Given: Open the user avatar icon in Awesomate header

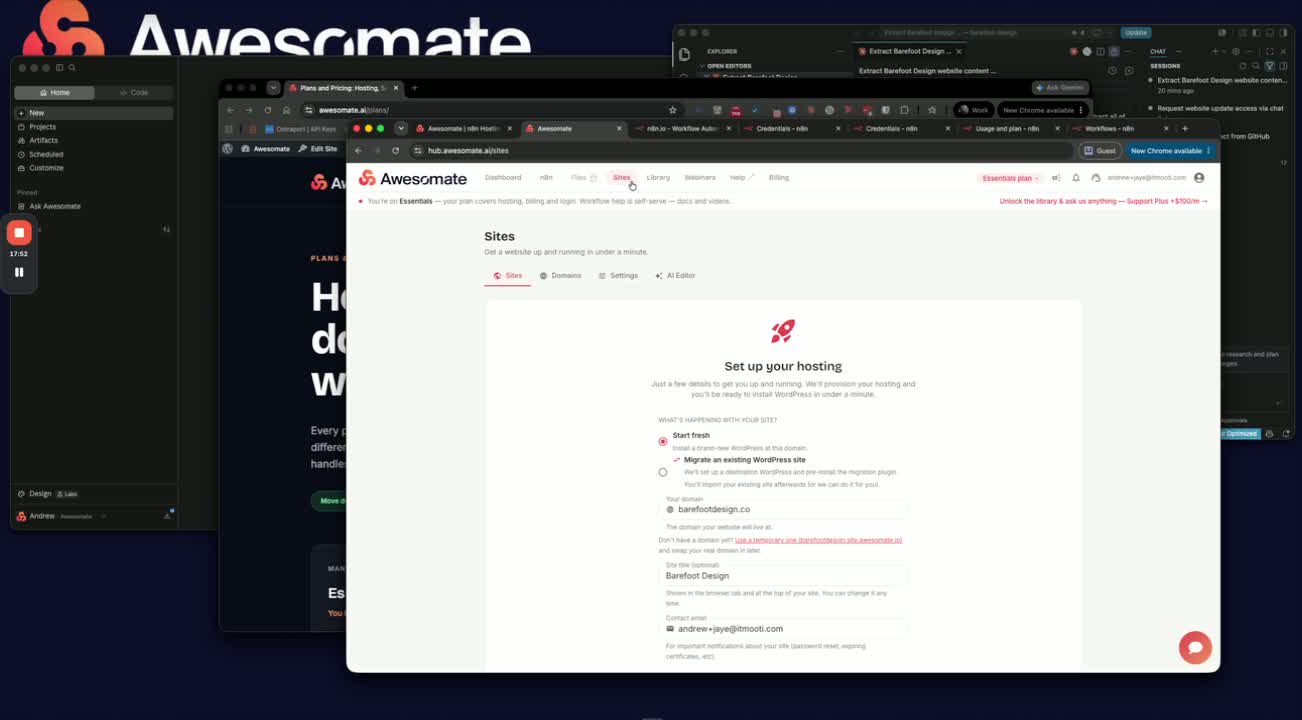Looking at the screenshot, I should 1199,178.
